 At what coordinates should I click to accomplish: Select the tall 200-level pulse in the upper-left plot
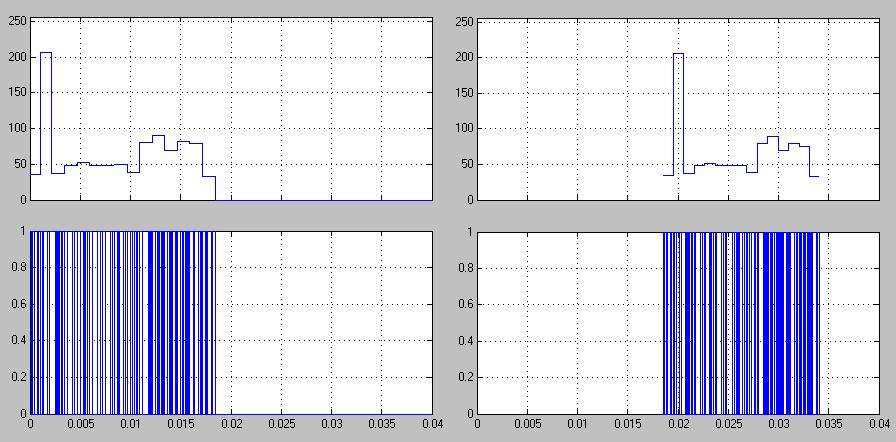(x=46, y=113)
